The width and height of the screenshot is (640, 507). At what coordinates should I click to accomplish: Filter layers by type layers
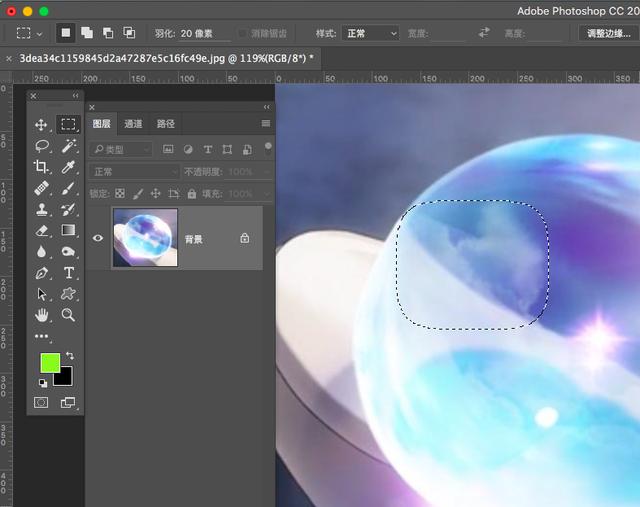click(x=208, y=149)
